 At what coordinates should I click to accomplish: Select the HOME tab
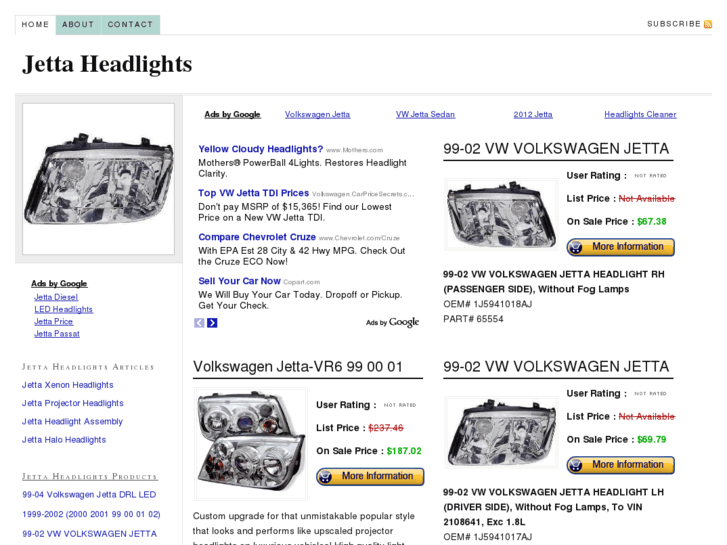tap(35, 25)
